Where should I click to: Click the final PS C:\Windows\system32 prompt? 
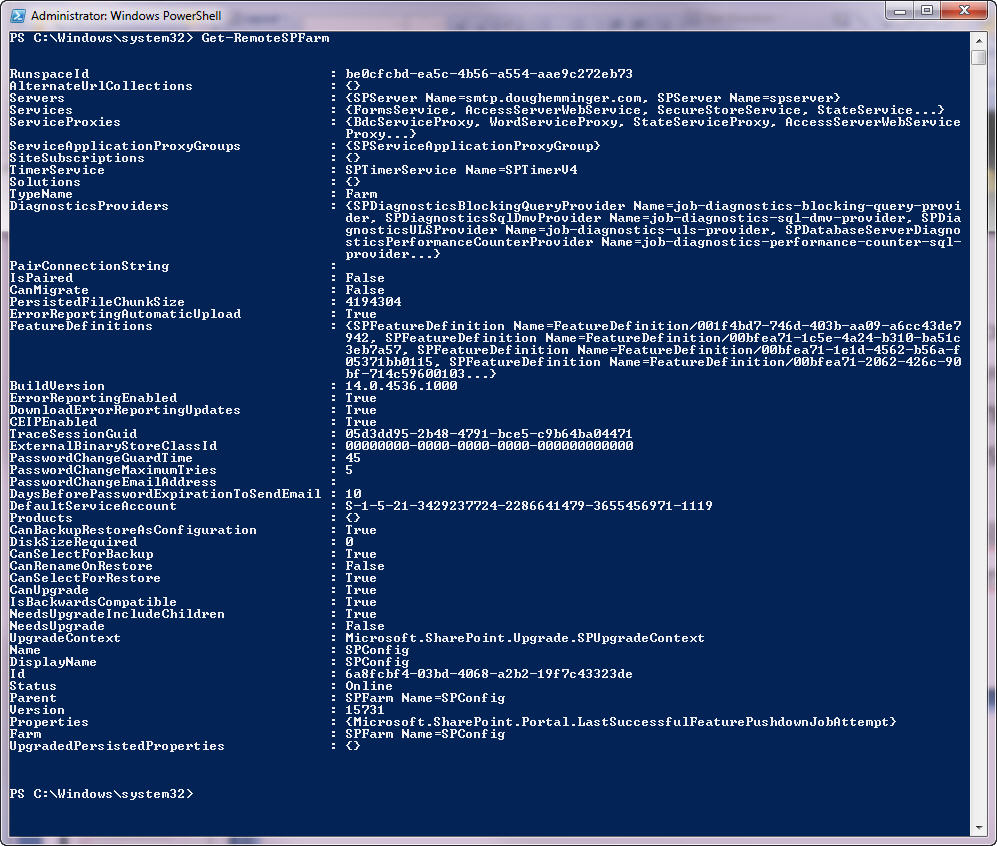point(101,794)
